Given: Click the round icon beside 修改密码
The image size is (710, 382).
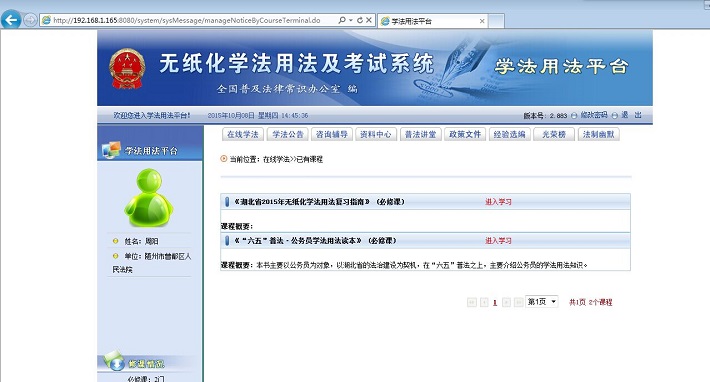Looking at the screenshot, I should click(574, 116).
